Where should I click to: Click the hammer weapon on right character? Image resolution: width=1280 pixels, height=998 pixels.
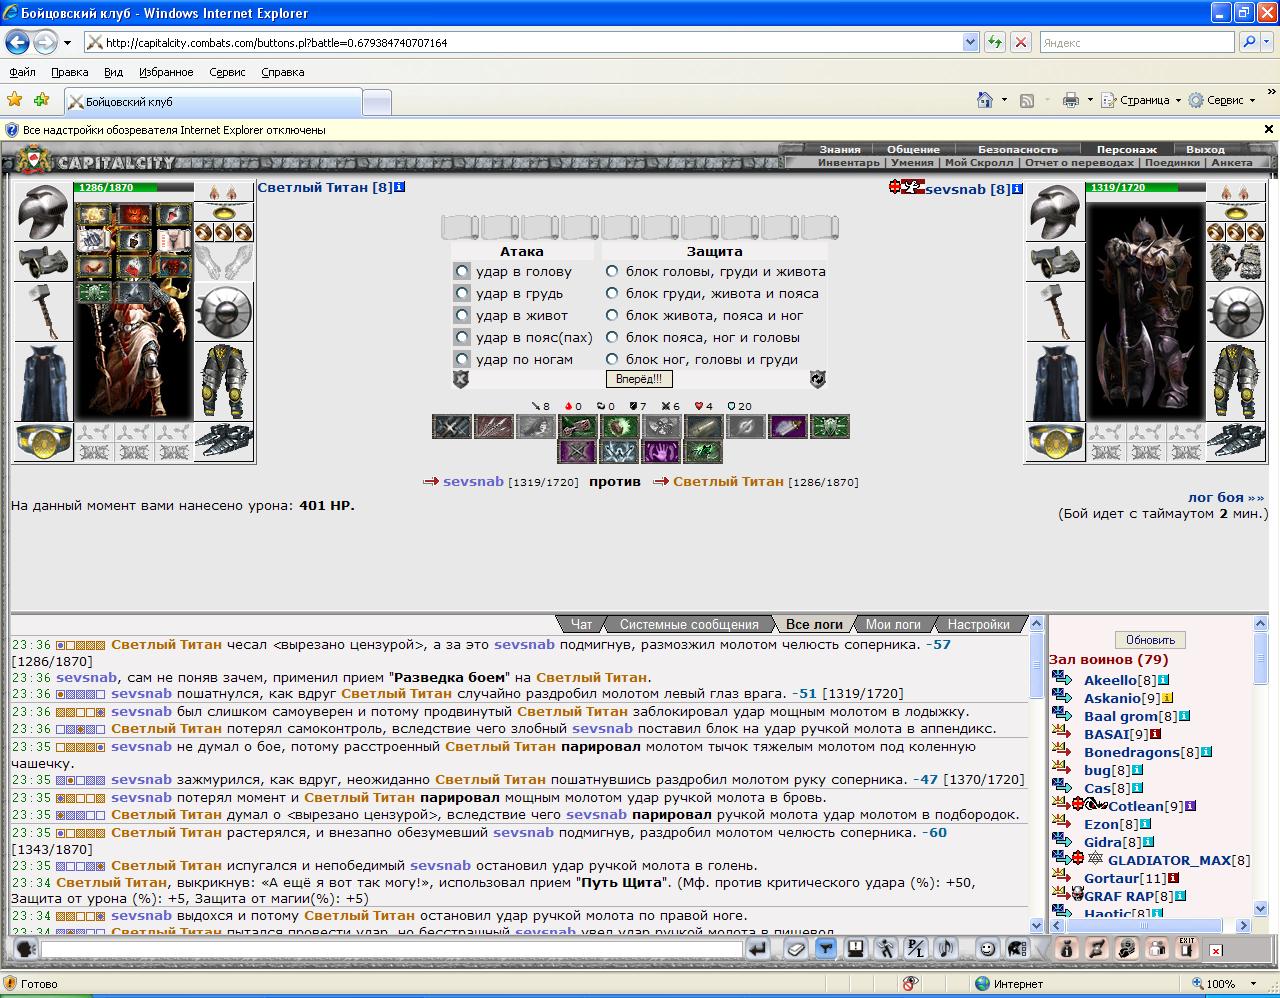pos(1055,312)
